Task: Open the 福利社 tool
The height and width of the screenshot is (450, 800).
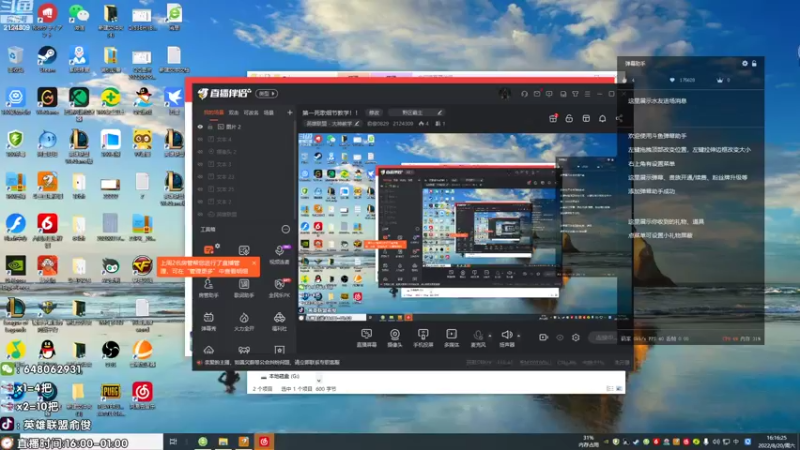Action: click(x=279, y=321)
